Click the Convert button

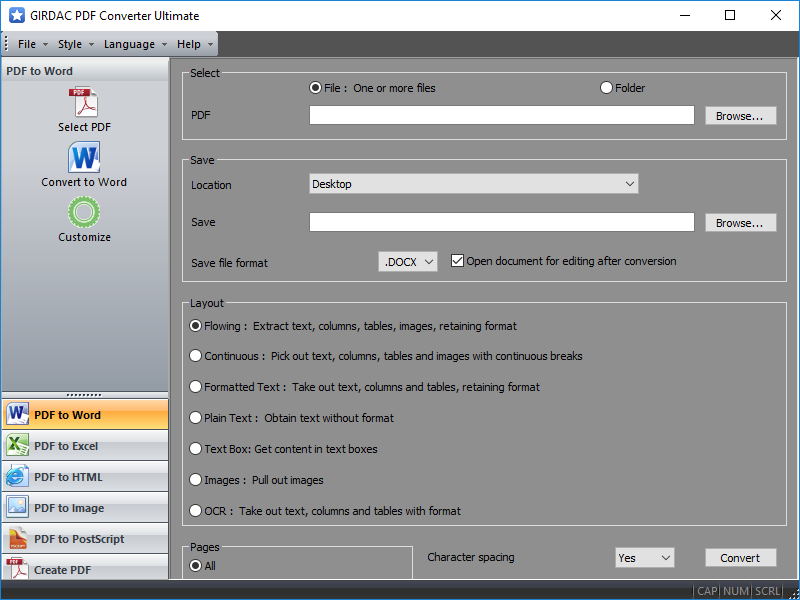click(x=740, y=558)
